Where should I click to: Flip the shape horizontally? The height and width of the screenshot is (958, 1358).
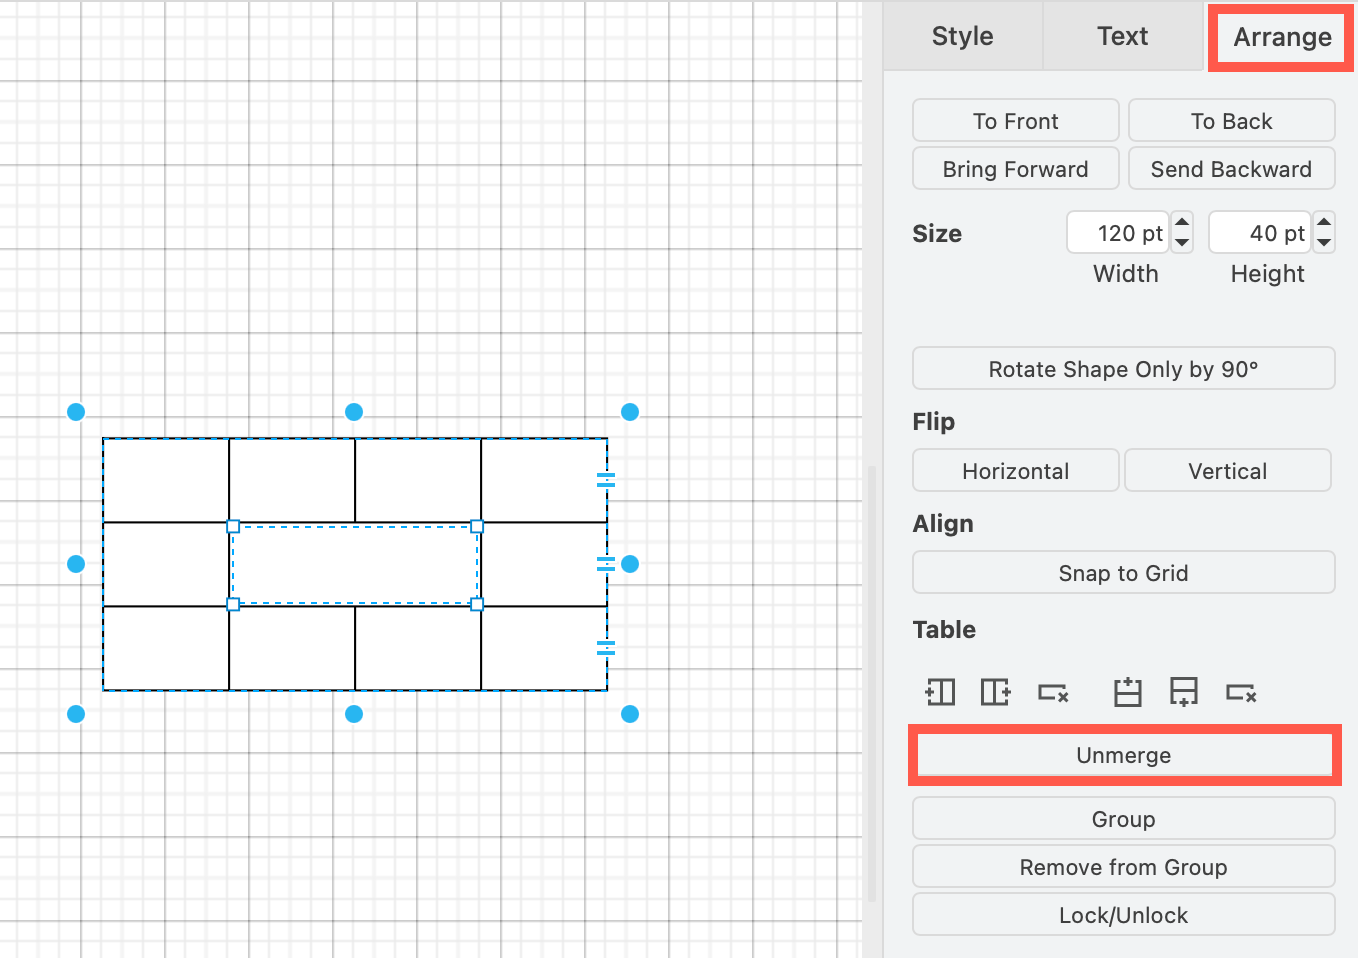tap(1015, 470)
